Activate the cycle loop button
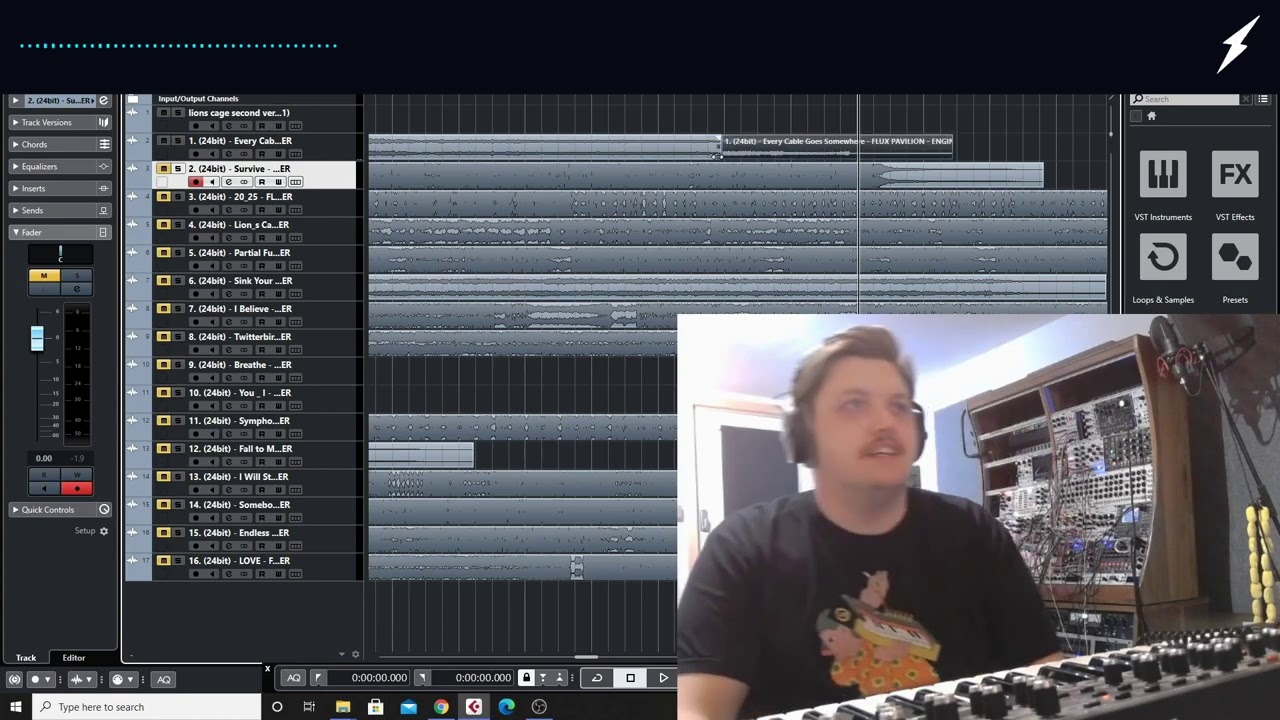The height and width of the screenshot is (720, 1280). (x=597, y=678)
